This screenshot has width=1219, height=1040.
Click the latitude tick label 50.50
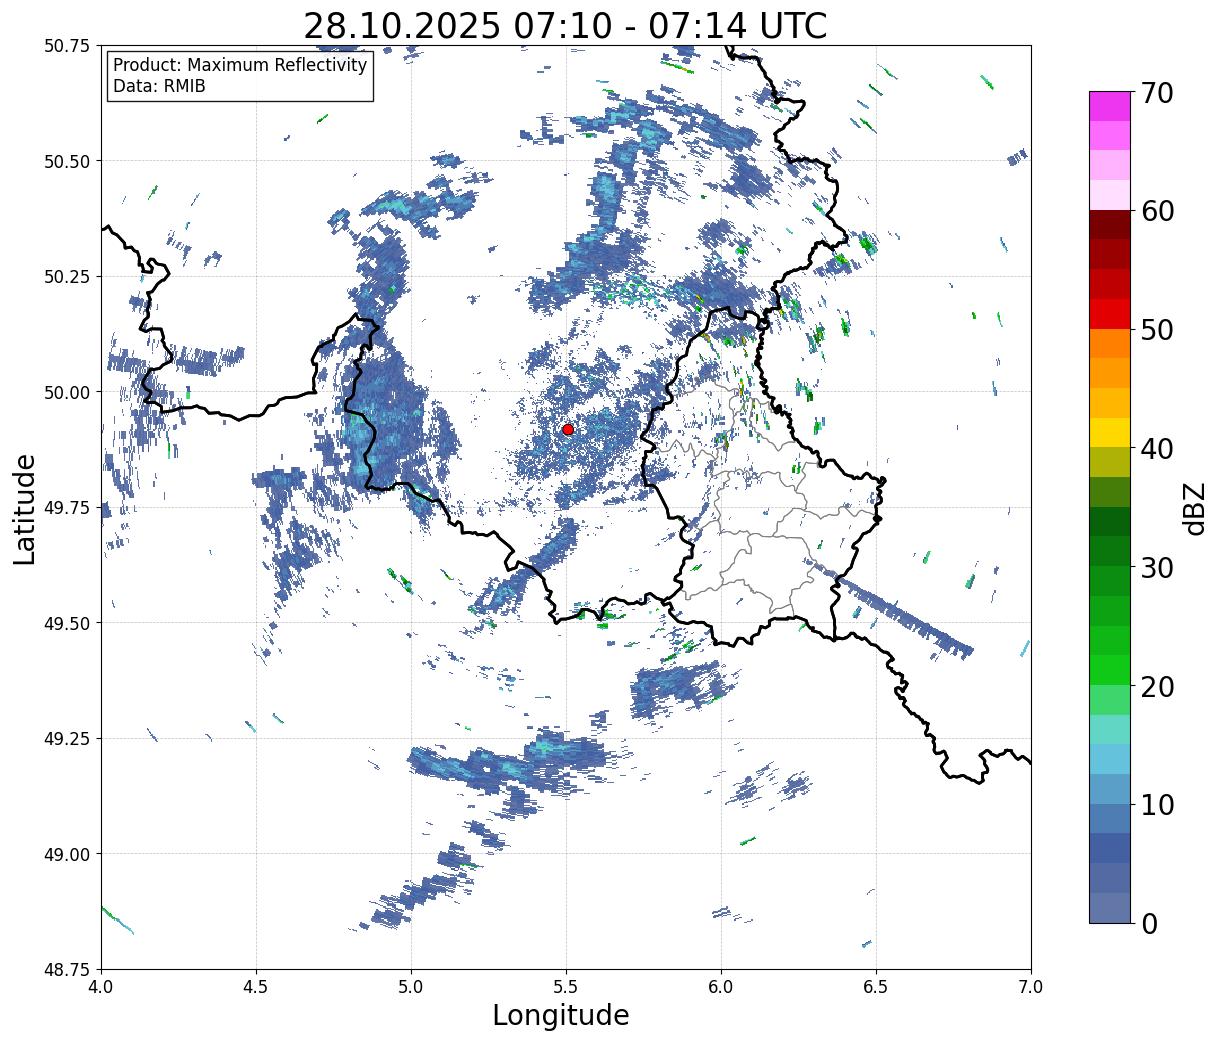pos(66,161)
